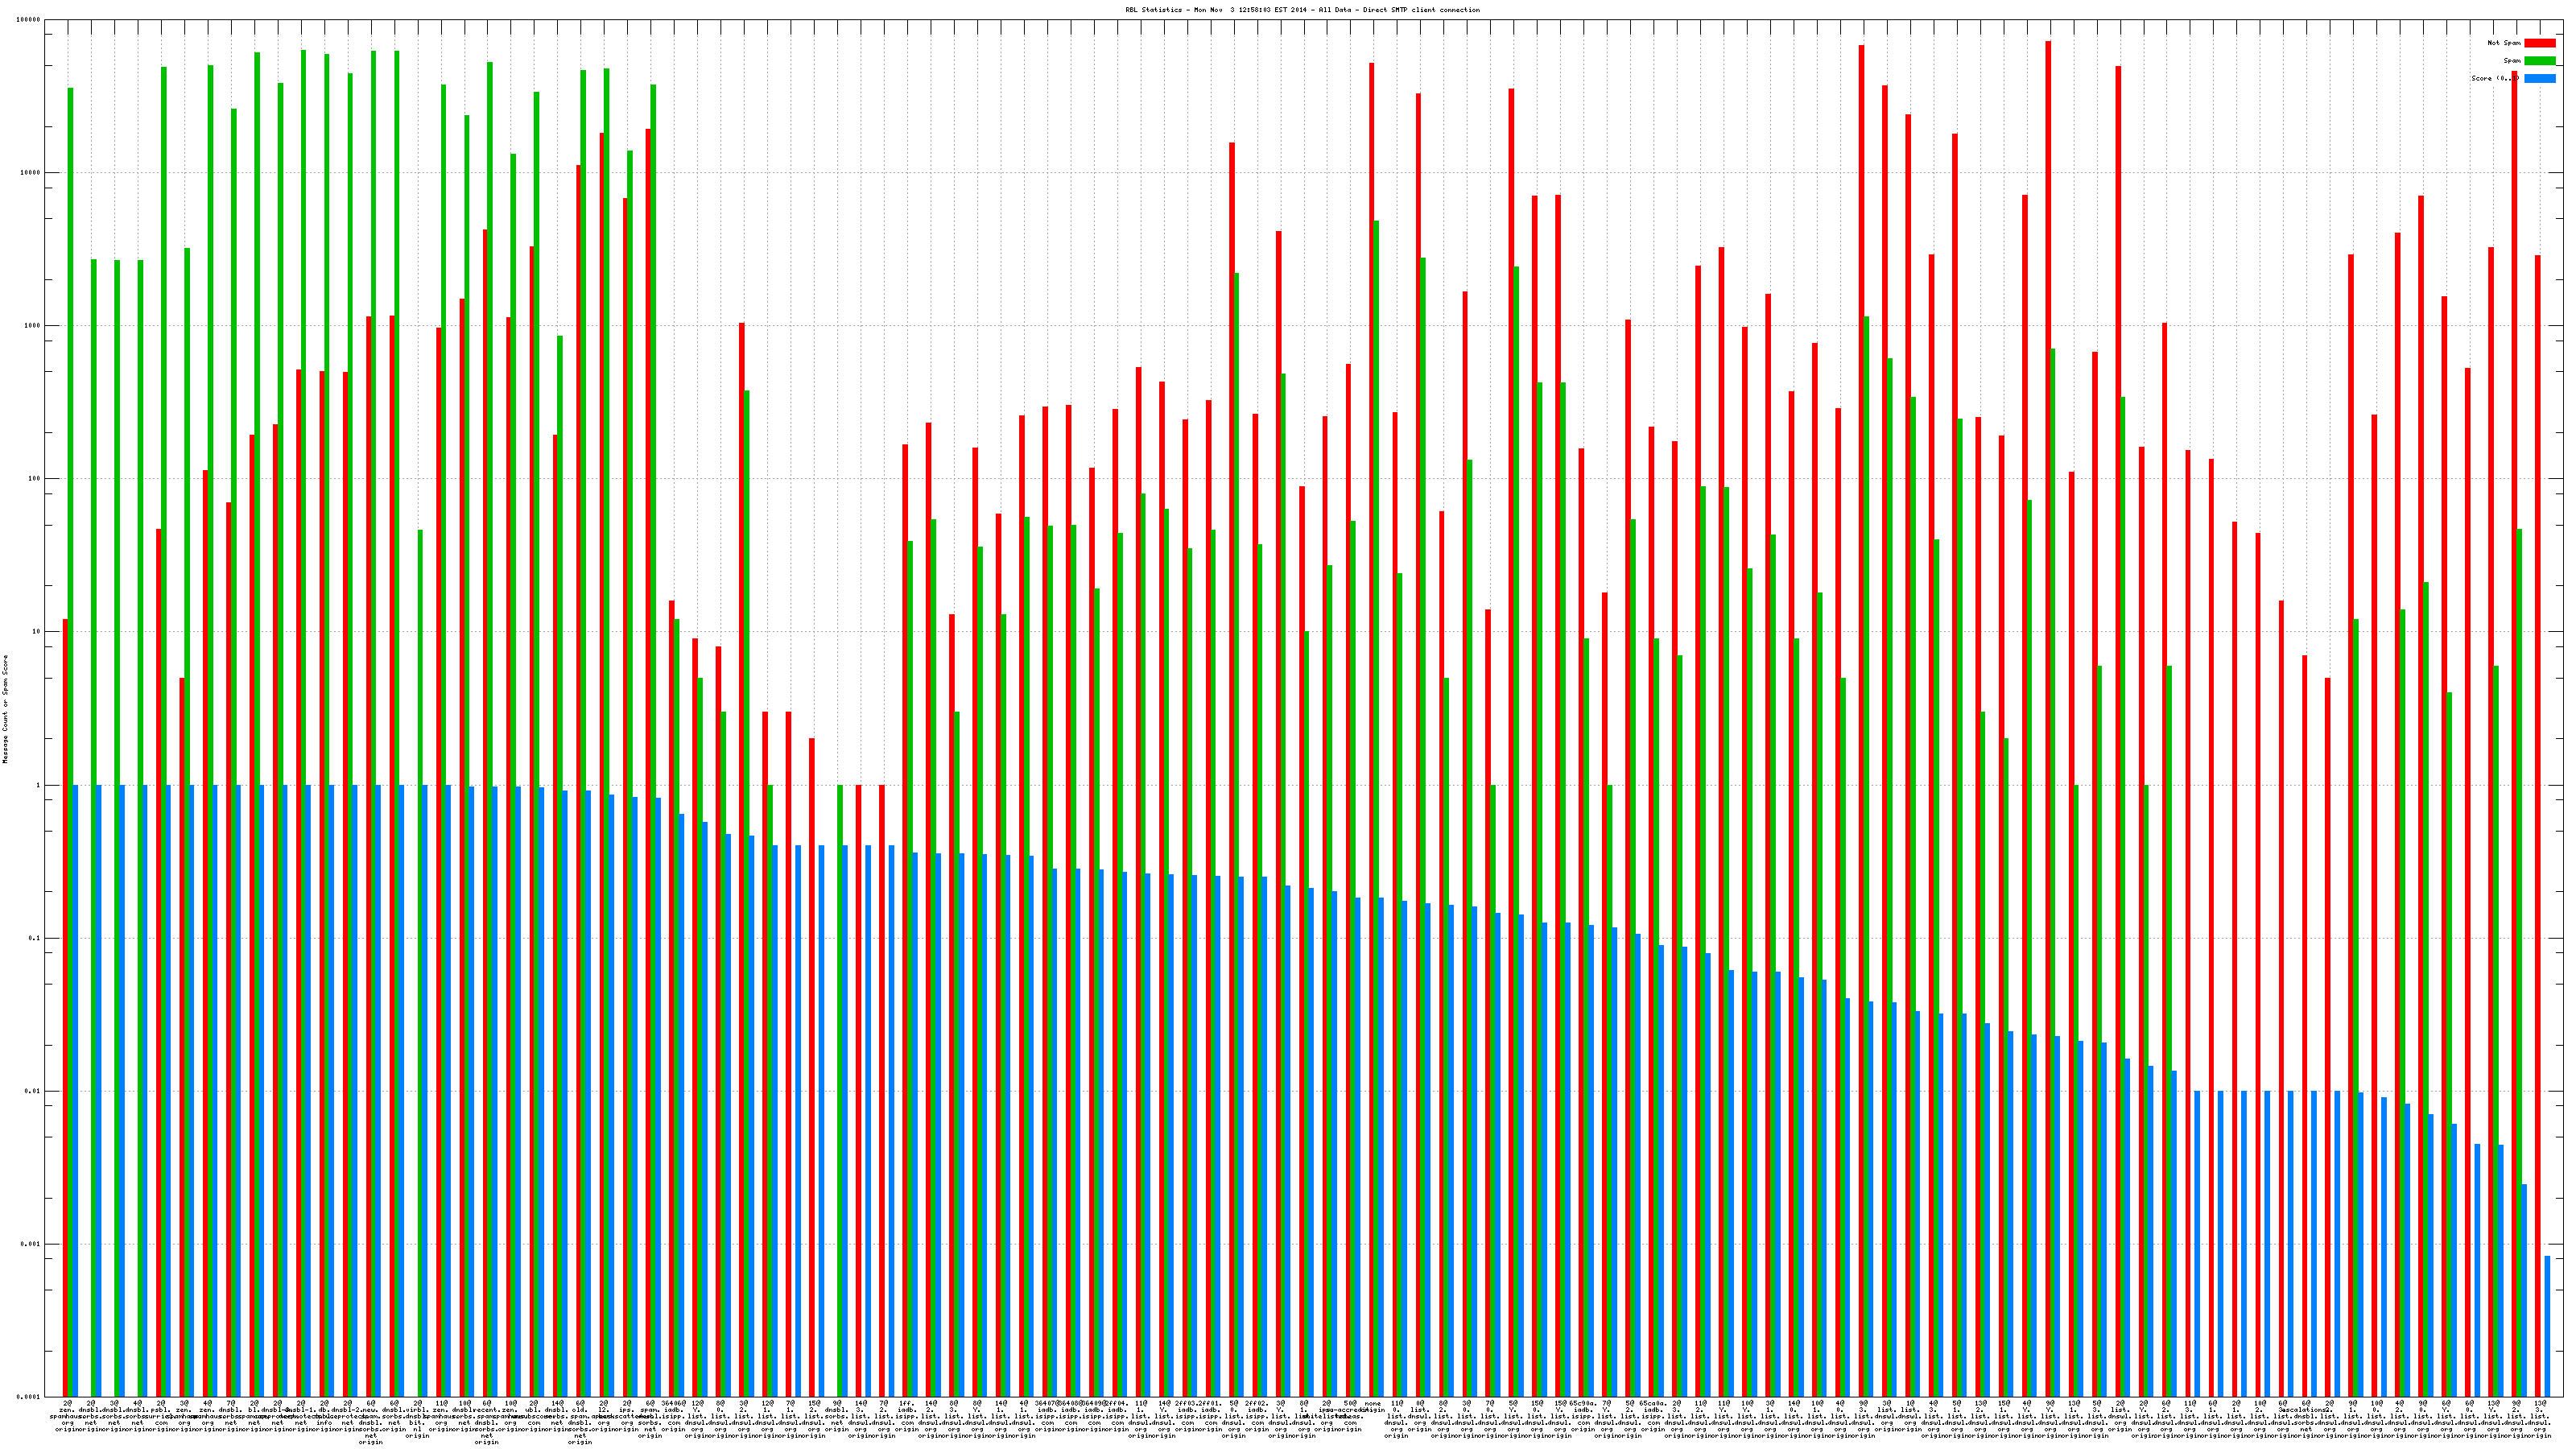Image resolution: width=2576 pixels, height=1449 pixels.
Task: Click the rightmost blue score bar
Action: coord(2547,1326)
